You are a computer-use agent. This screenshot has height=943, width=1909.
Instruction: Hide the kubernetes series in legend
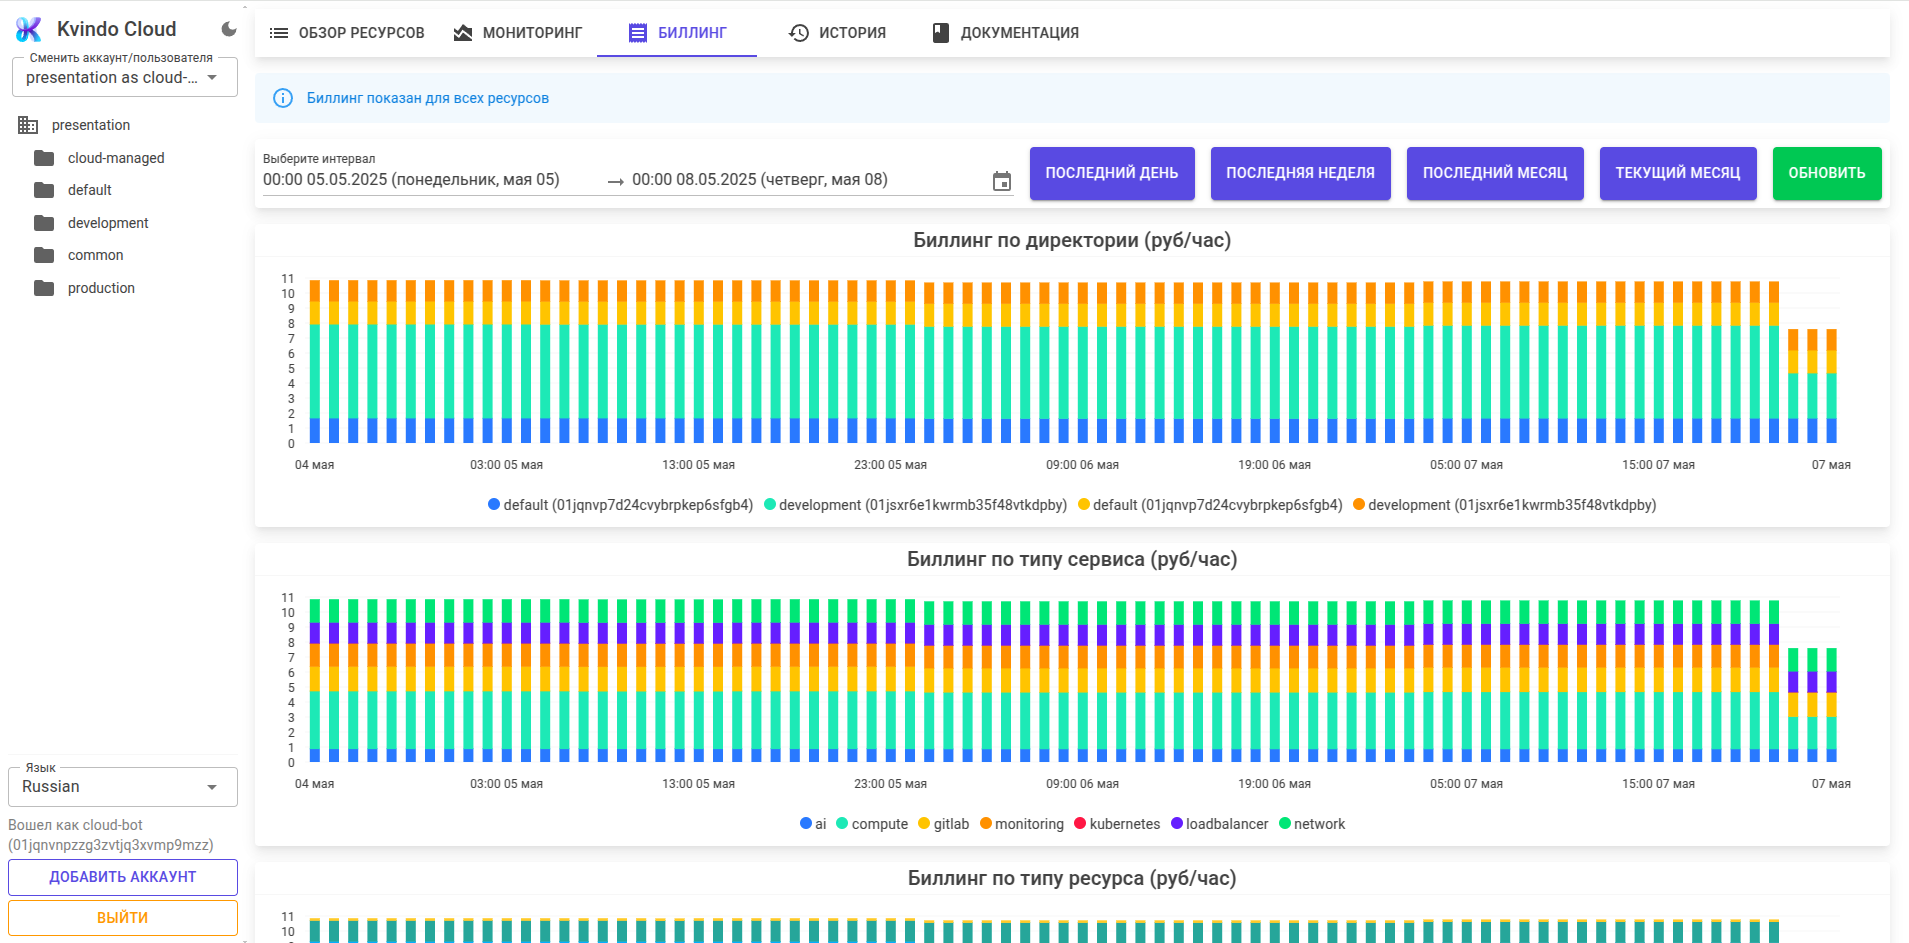coord(1117,824)
